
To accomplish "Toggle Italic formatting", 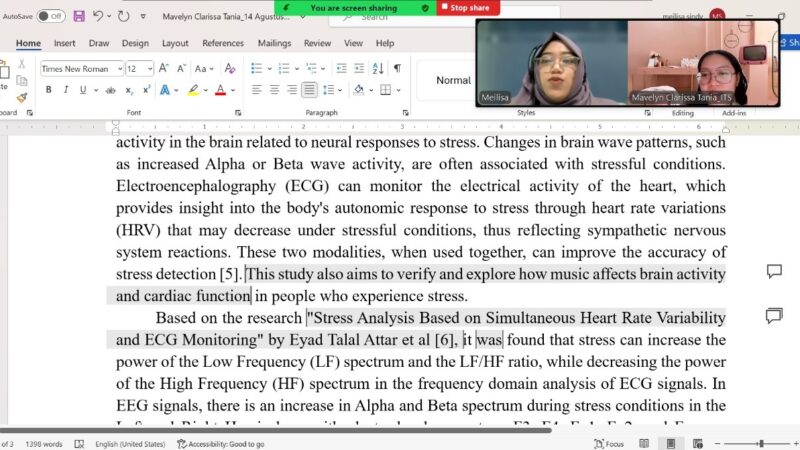I will click(x=65, y=90).
